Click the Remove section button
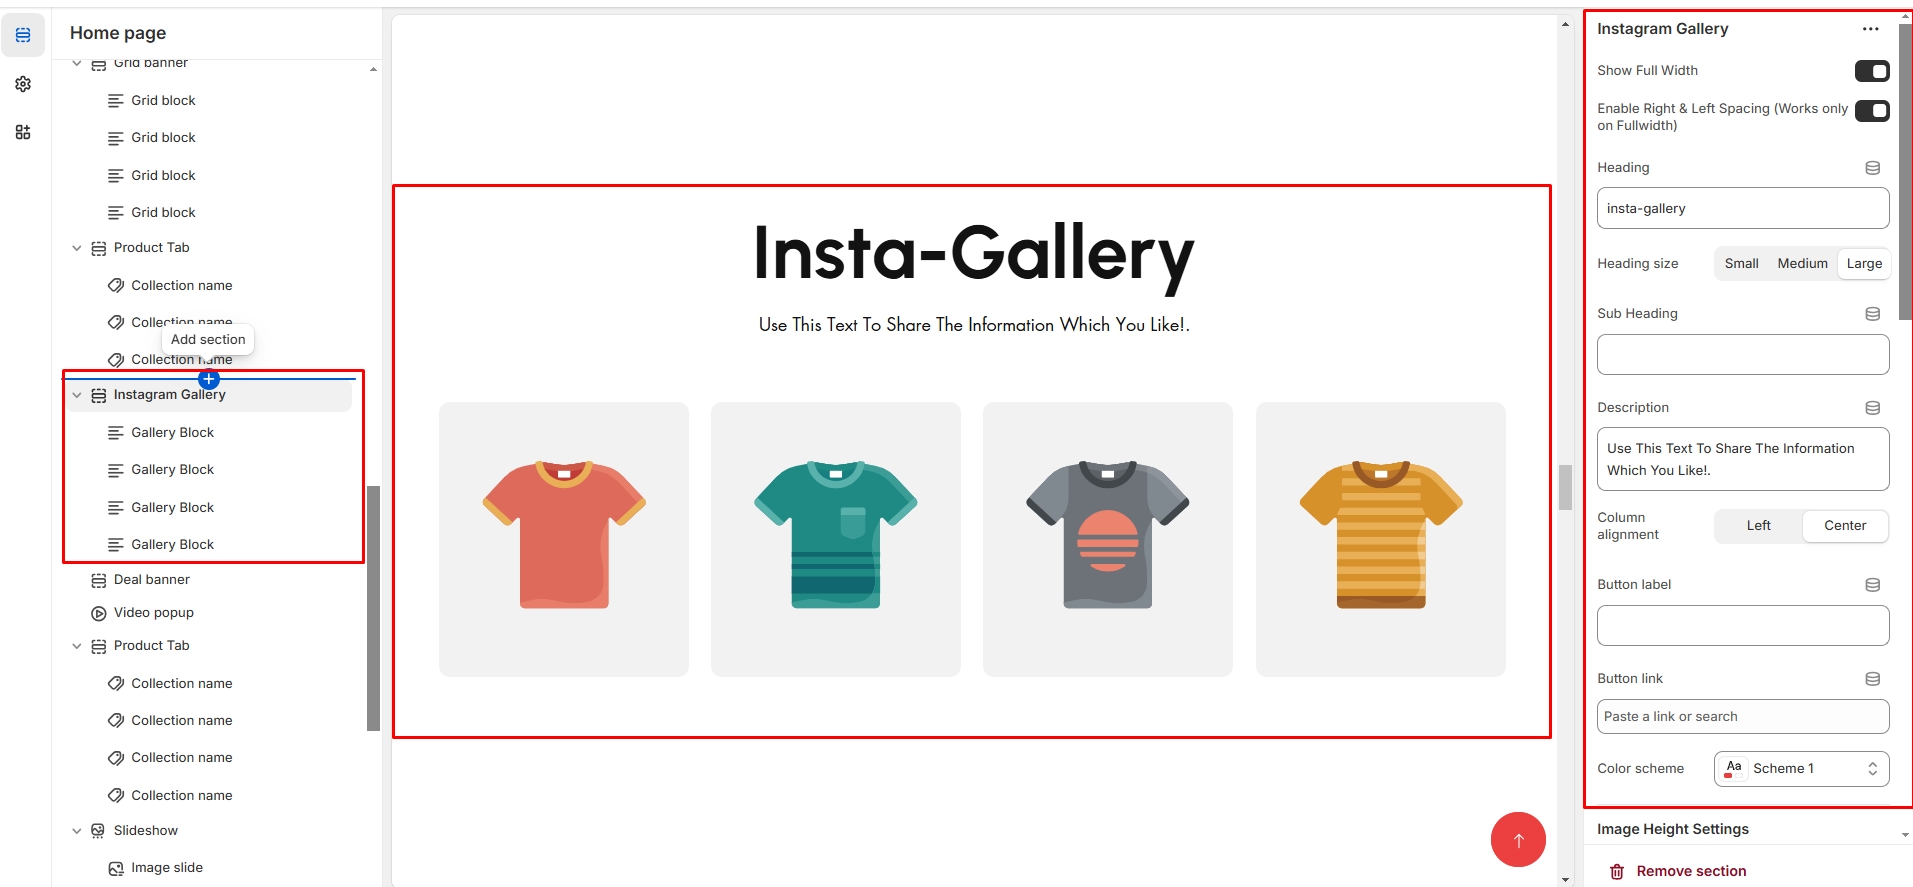The image size is (1913, 887). pyautogui.click(x=1690, y=871)
